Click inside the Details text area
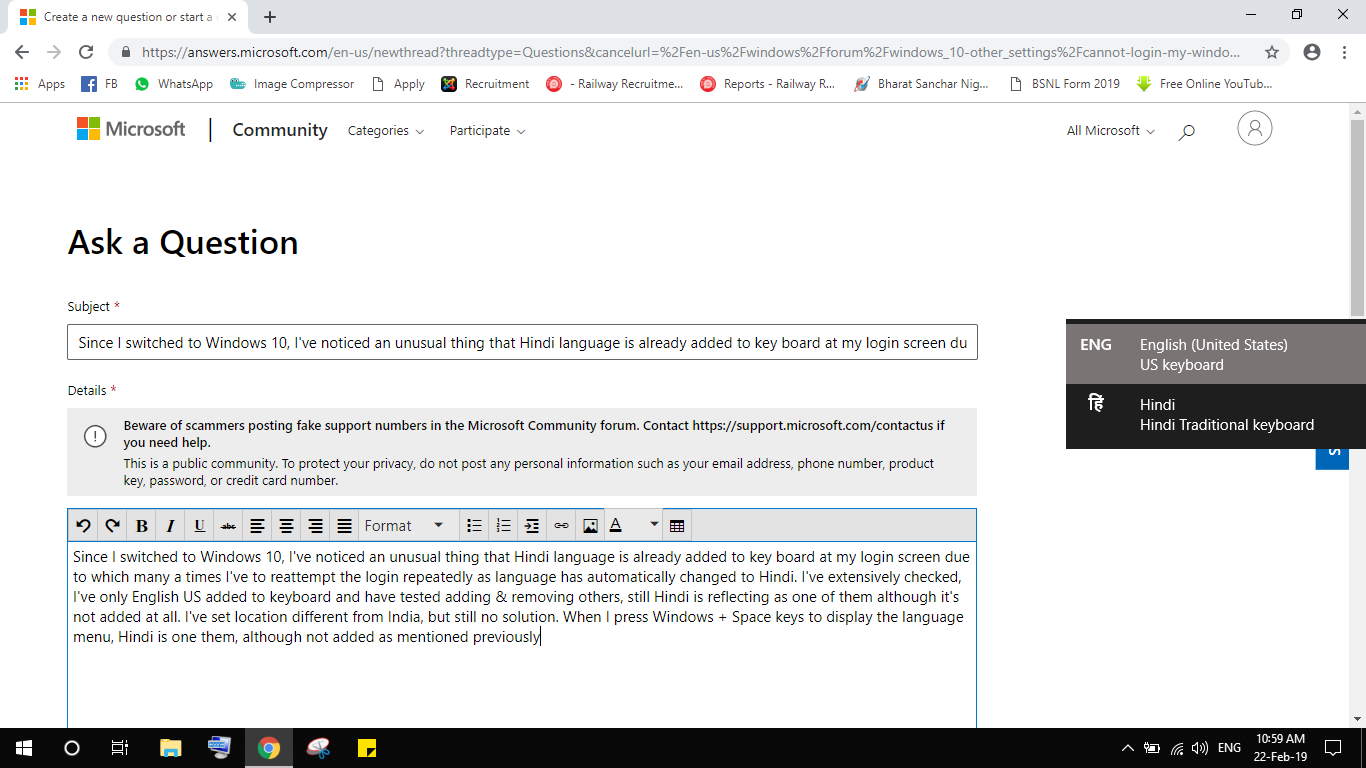 522,635
